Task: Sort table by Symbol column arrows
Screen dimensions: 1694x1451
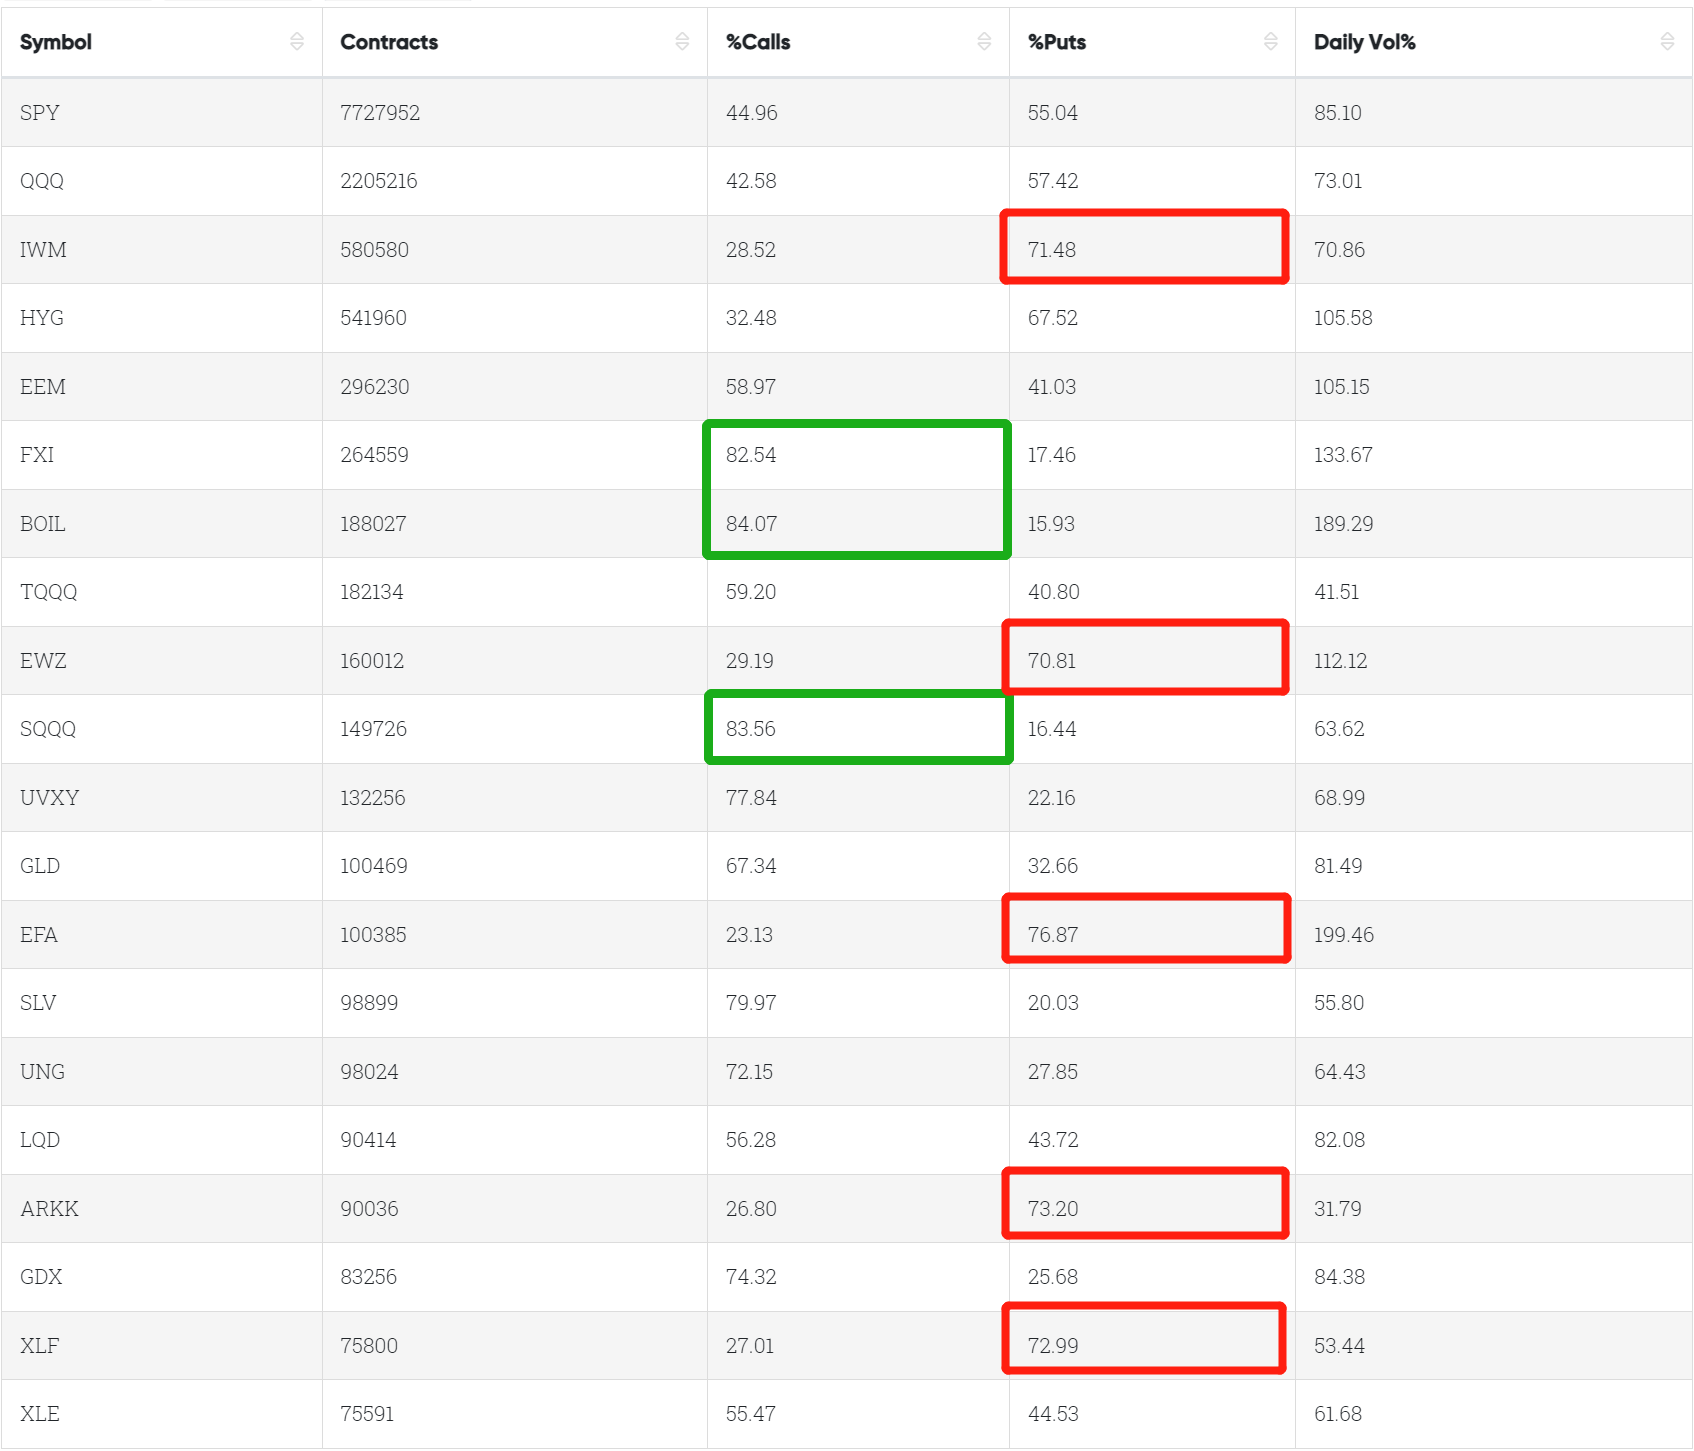Action: (297, 41)
